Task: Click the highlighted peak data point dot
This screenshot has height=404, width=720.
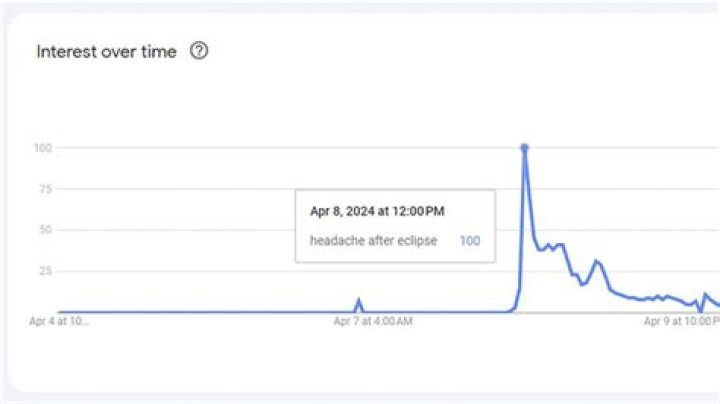Action: tap(524, 148)
